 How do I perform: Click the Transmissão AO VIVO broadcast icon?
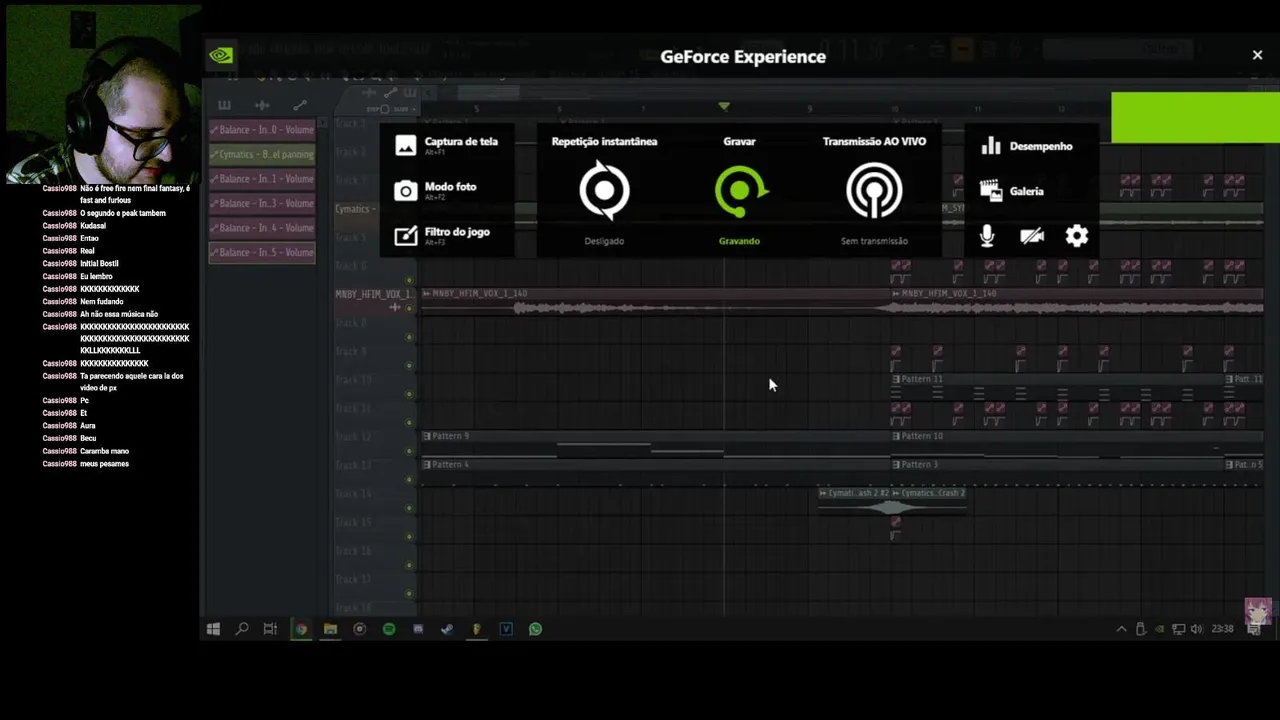874,190
